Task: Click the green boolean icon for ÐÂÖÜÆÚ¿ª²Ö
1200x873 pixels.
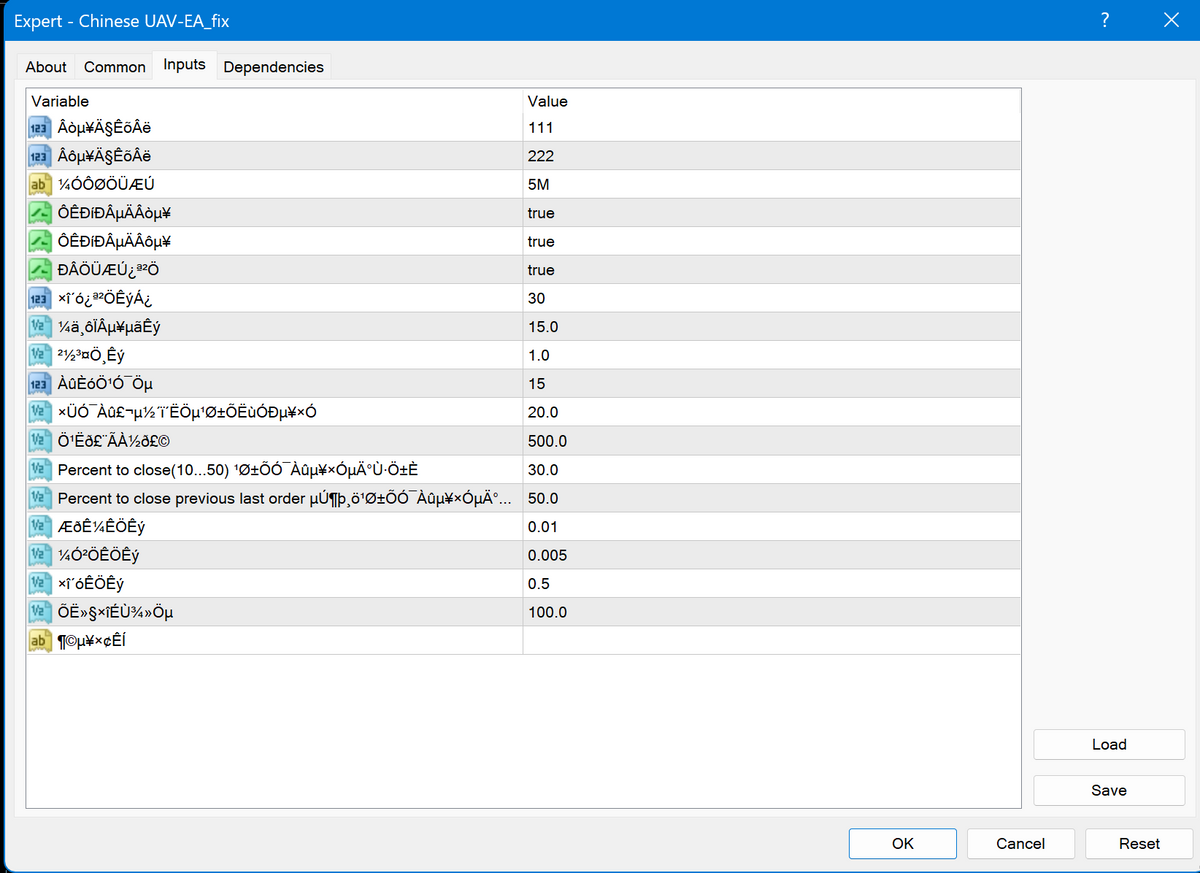Action: pyautogui.click(x=40, y=271)
